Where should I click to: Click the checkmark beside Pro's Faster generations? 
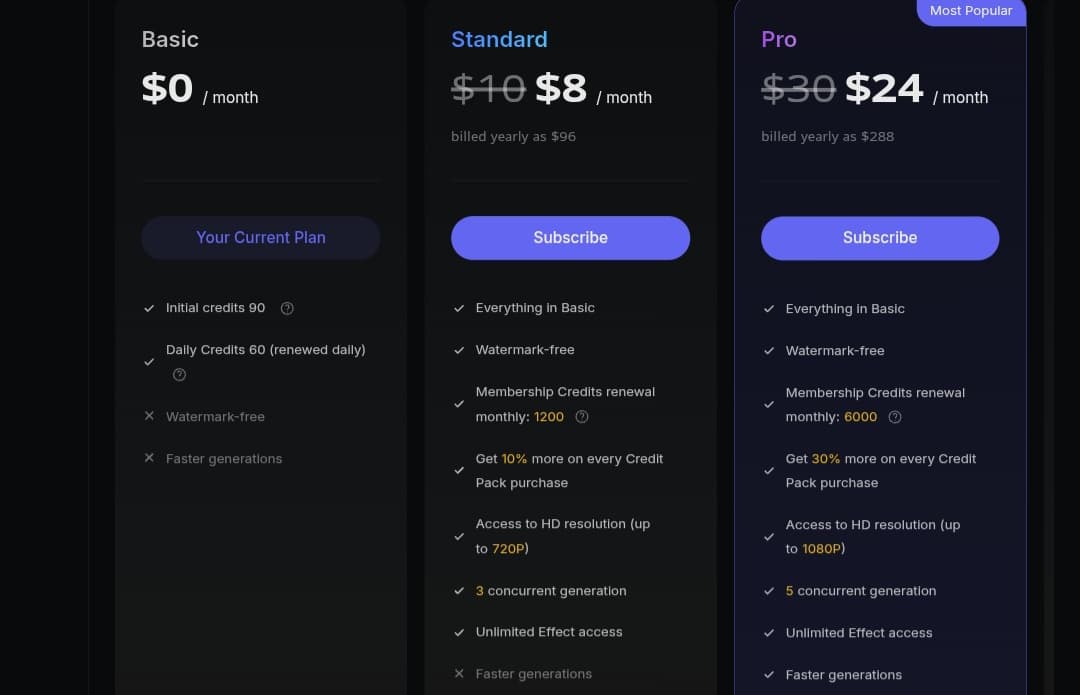pyautogui.click(x=769, y=675)
